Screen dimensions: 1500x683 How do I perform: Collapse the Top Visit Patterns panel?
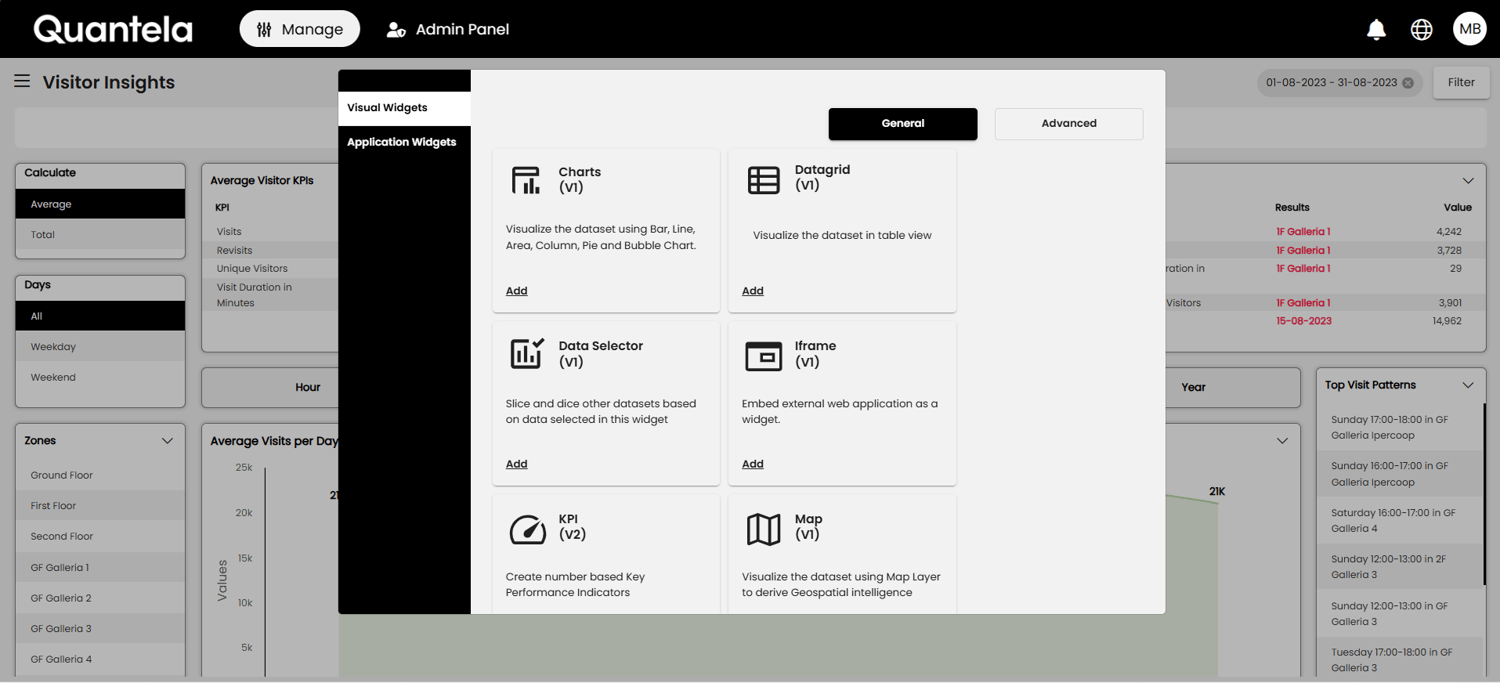(x=1467, y=385)
